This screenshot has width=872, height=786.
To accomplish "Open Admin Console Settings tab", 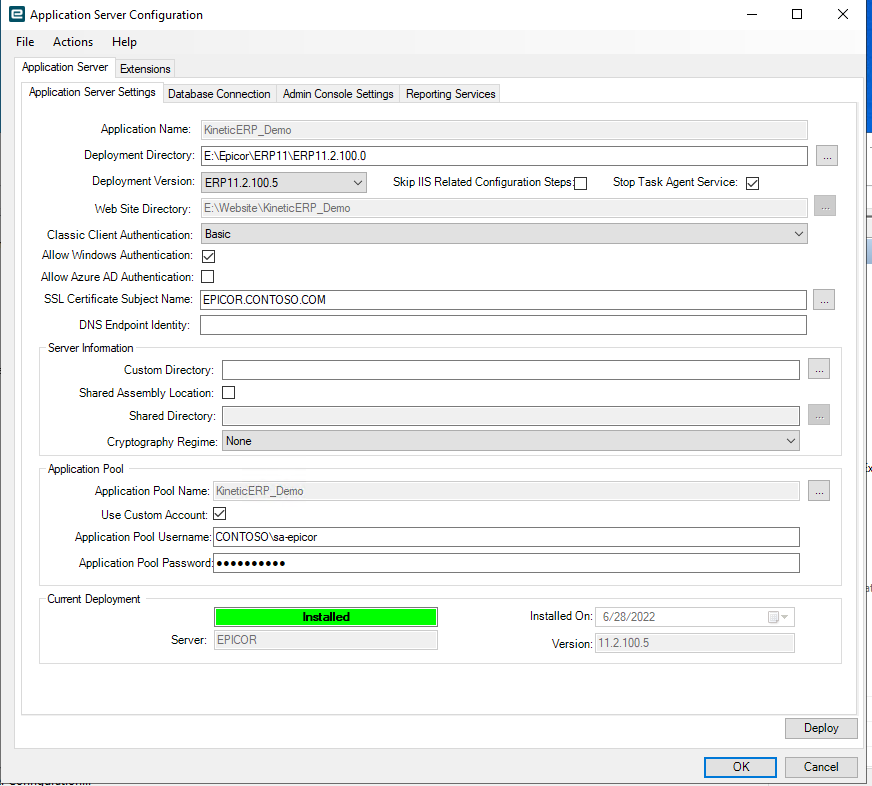I will click(x=338, y=94).
